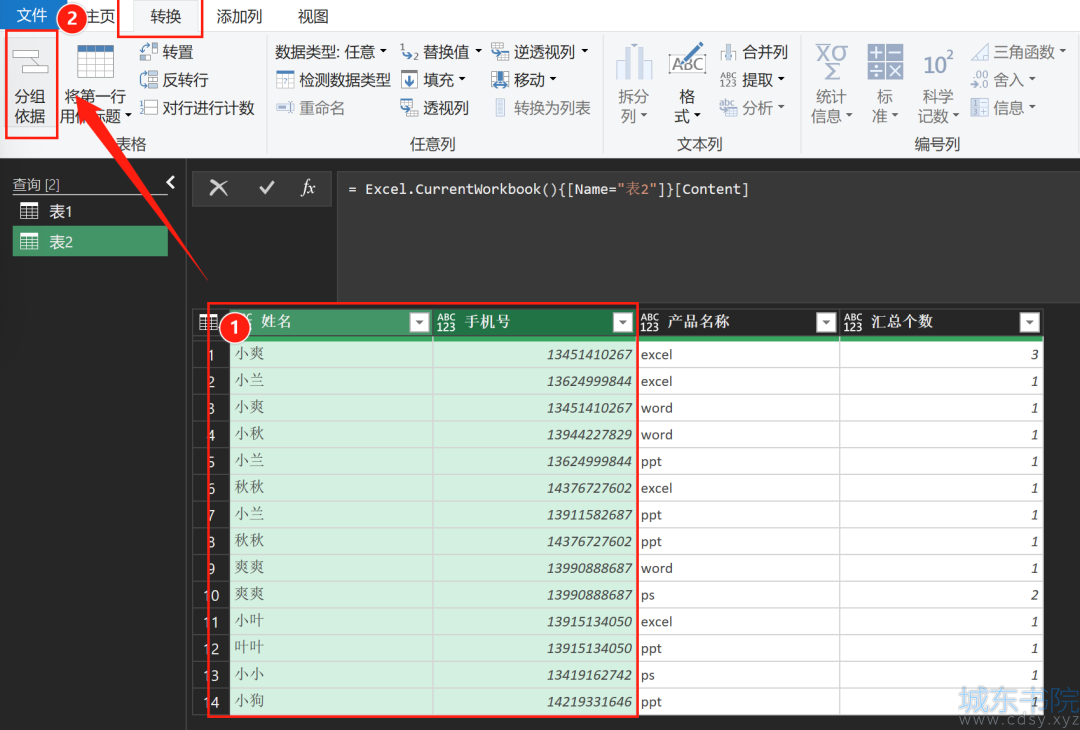Click the cell with phone 13911582687

tap(534, 514)
